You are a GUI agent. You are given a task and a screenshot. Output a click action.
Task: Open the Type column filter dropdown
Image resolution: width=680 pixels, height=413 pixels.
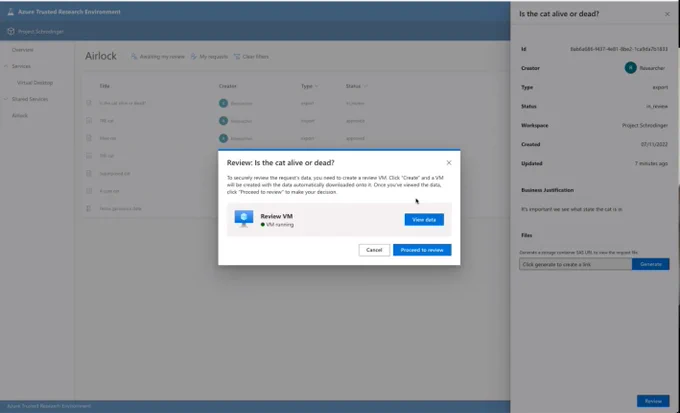[x=310, y=86]
